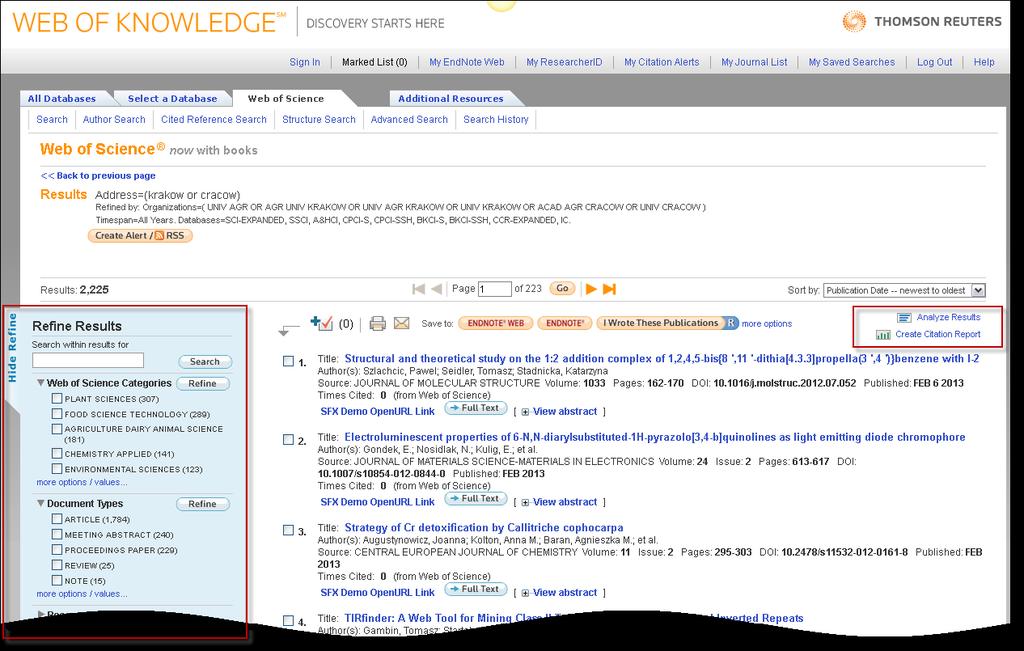Screen dimensions: 1024x651
Task: Check the Food Science Technology category
Action: 57,413
